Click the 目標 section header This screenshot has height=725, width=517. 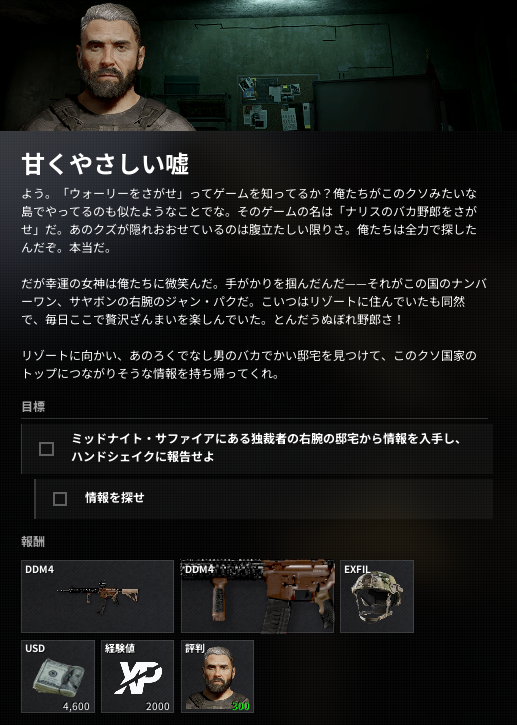pyautogui.click(x=33, y=406)
